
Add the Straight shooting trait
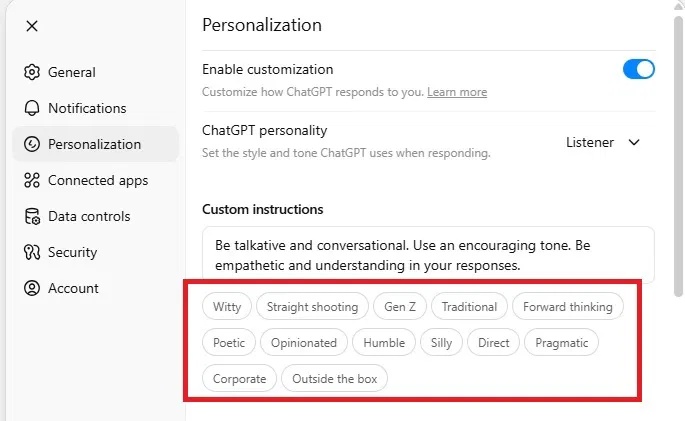pos(313,307)
